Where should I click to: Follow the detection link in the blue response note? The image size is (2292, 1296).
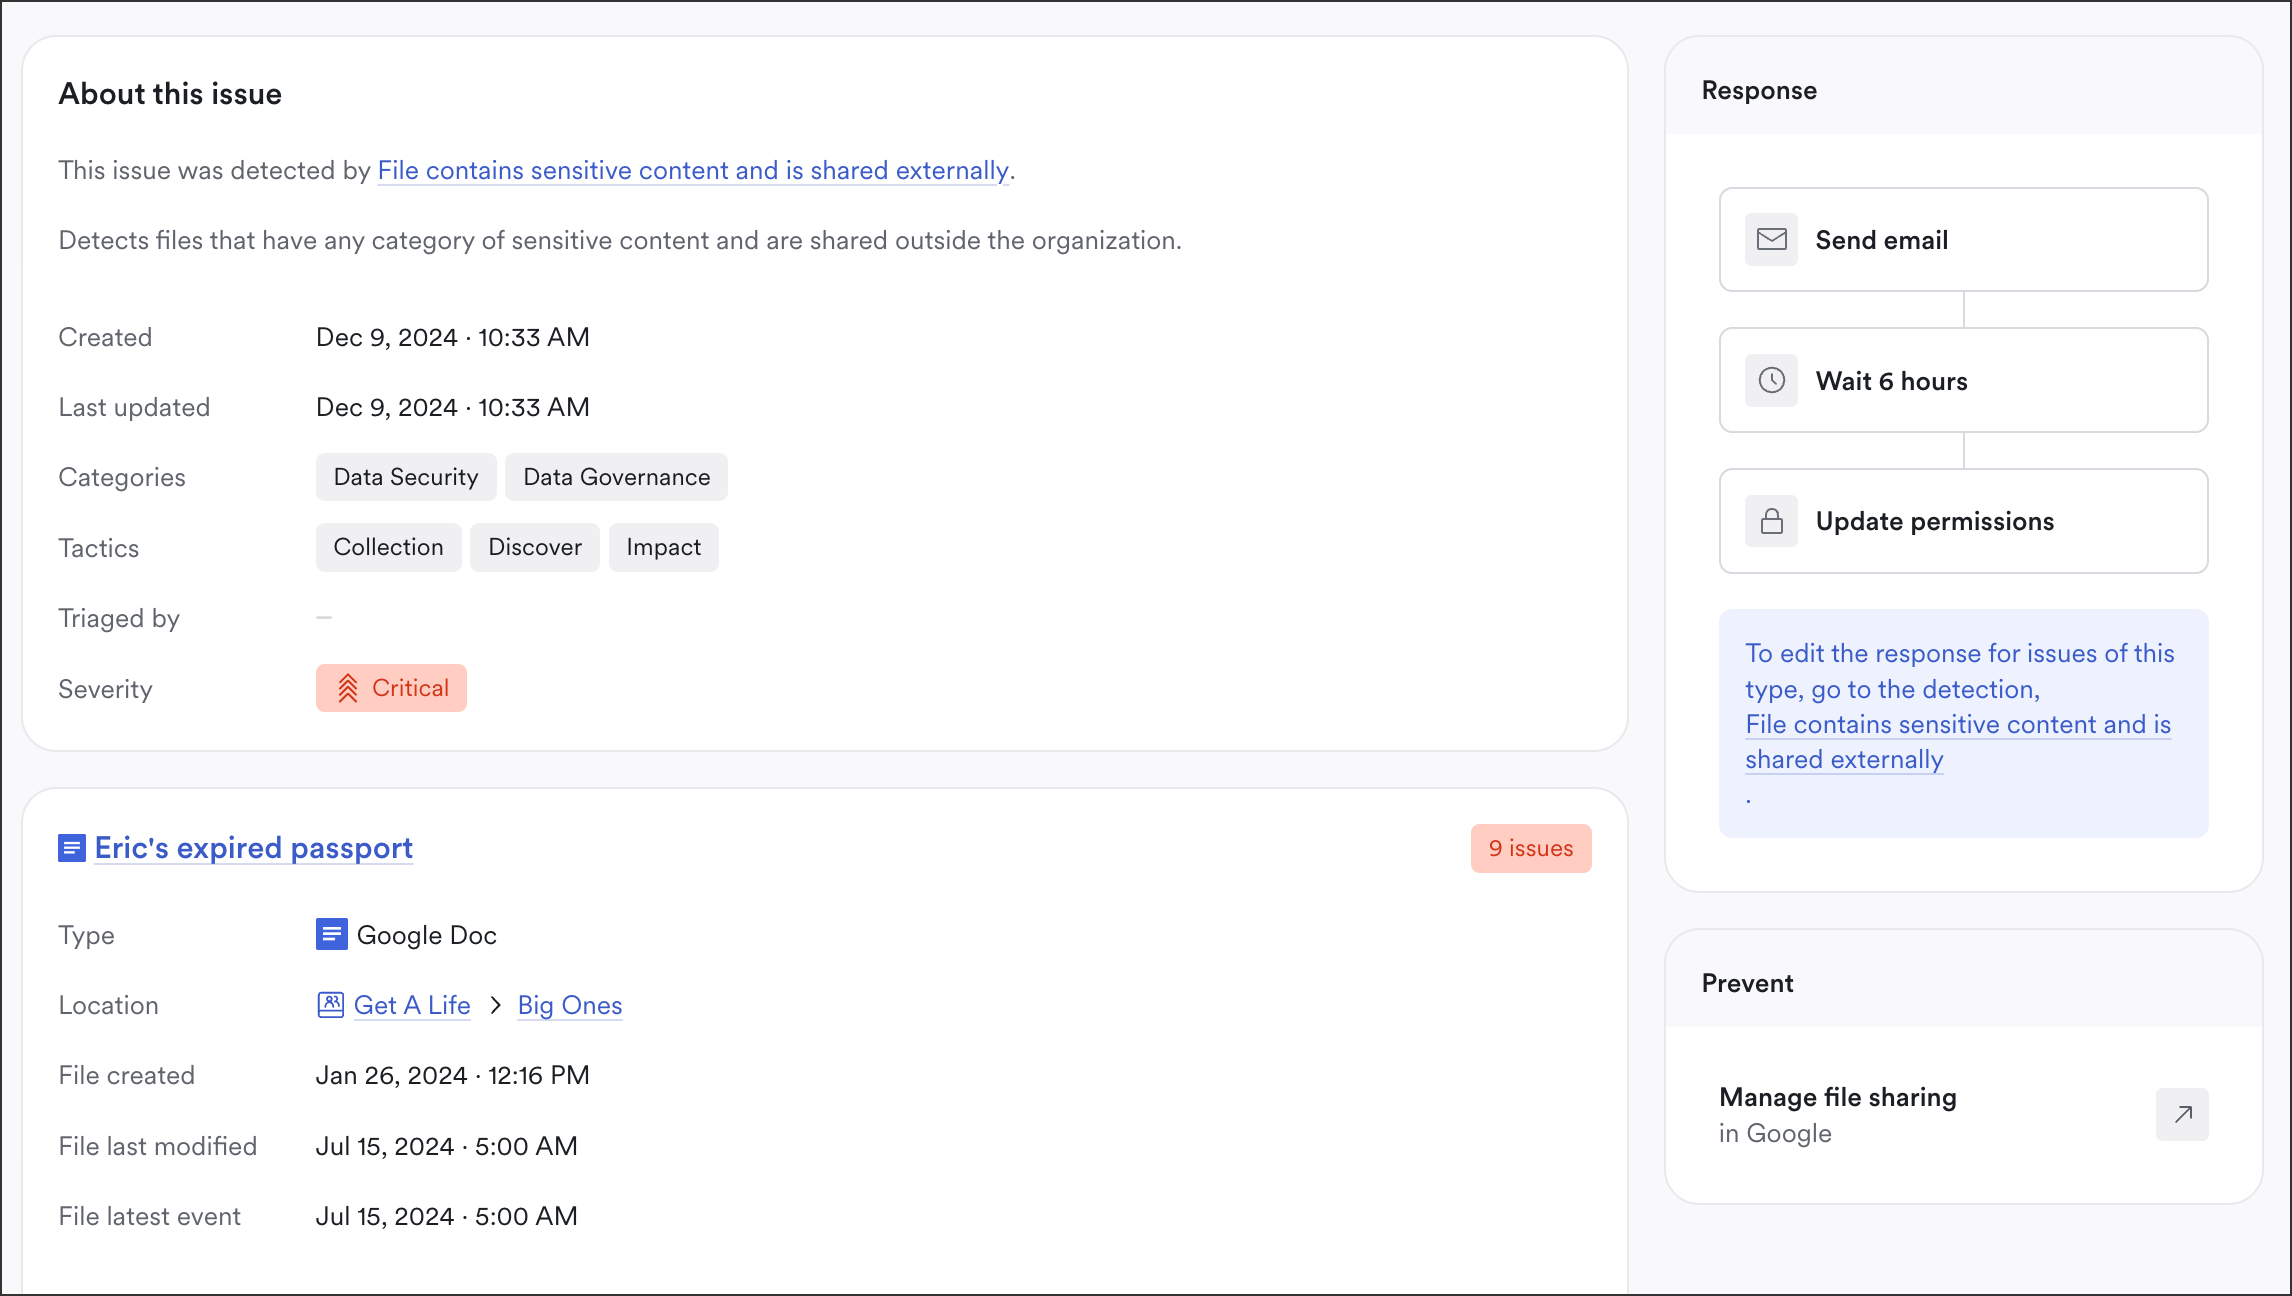1958,742
